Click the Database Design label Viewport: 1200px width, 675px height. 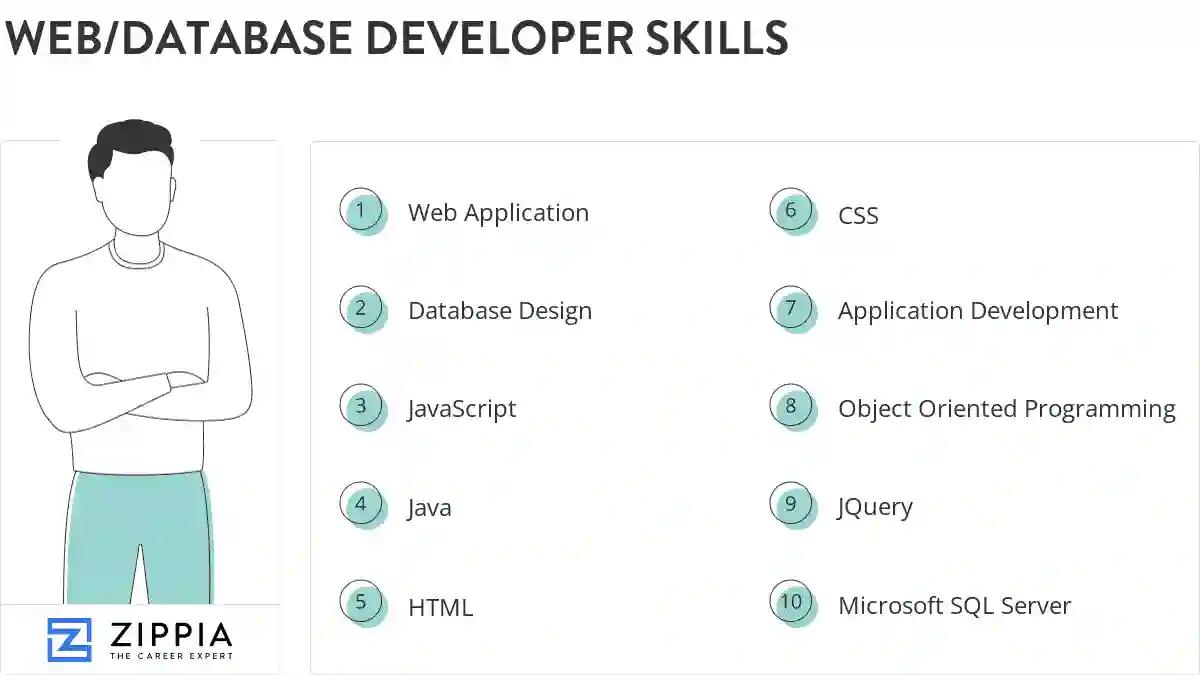click(500, 310)
